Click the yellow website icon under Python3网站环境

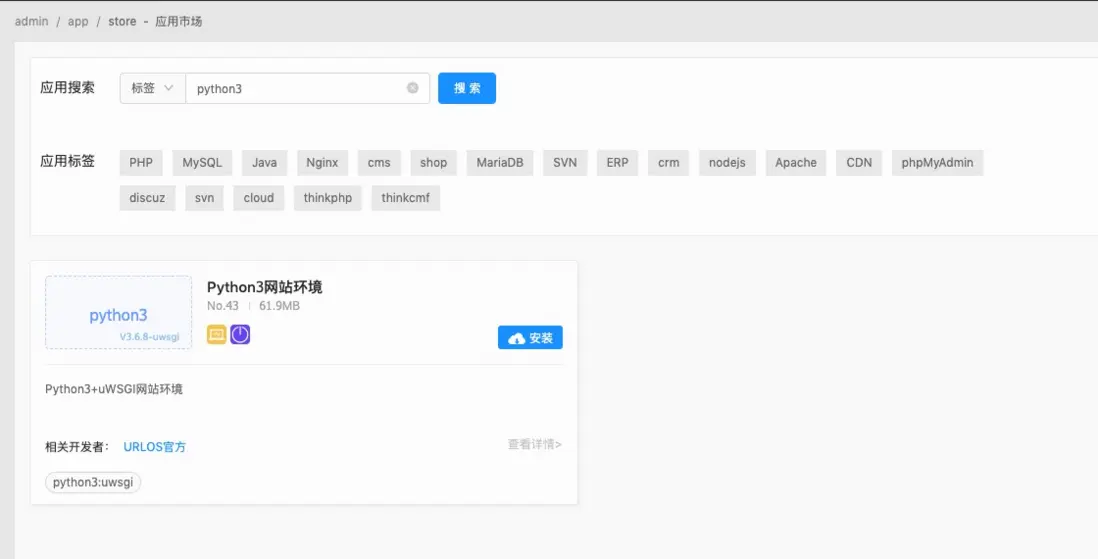pos(216,335)
